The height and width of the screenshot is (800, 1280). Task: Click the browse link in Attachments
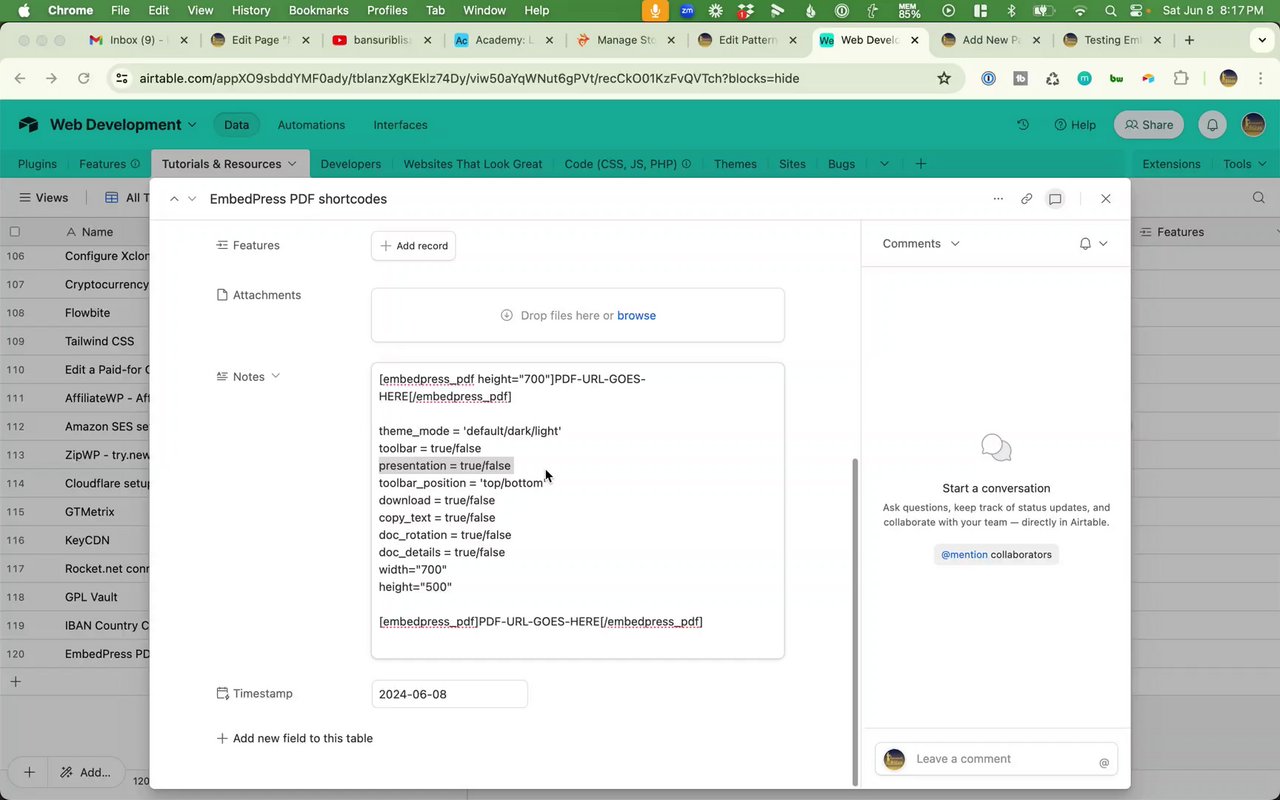point(636,315)
